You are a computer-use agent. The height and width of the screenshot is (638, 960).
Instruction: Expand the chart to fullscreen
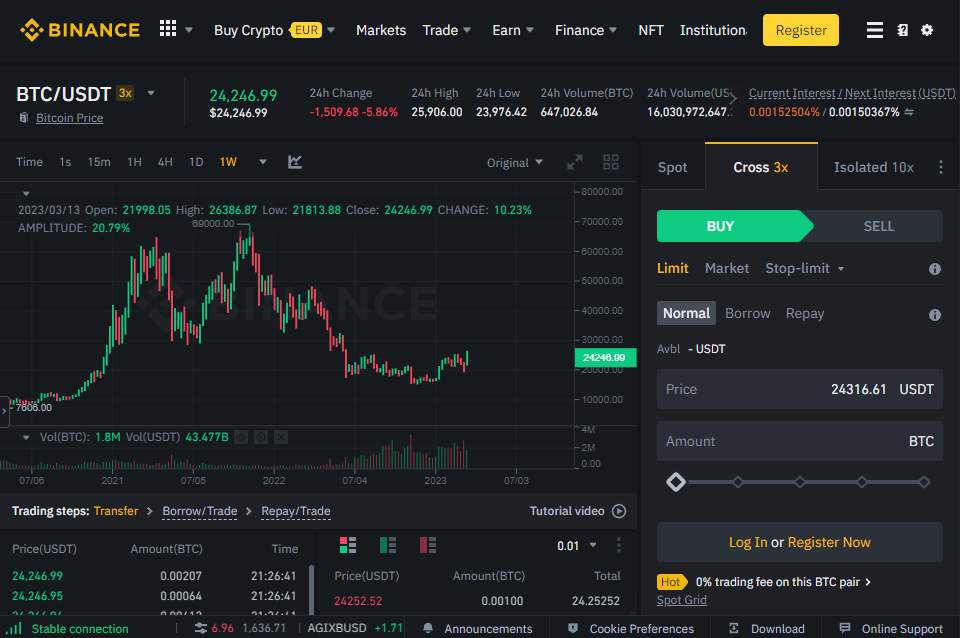pyautogui.click(x=574, y=162)
